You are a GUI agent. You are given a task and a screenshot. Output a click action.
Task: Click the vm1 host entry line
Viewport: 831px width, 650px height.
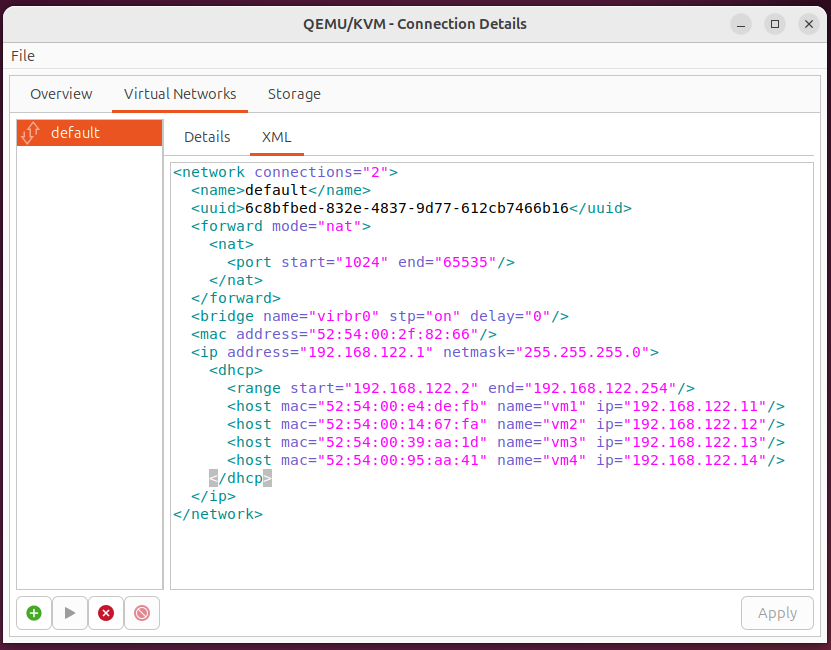[506, 407]
